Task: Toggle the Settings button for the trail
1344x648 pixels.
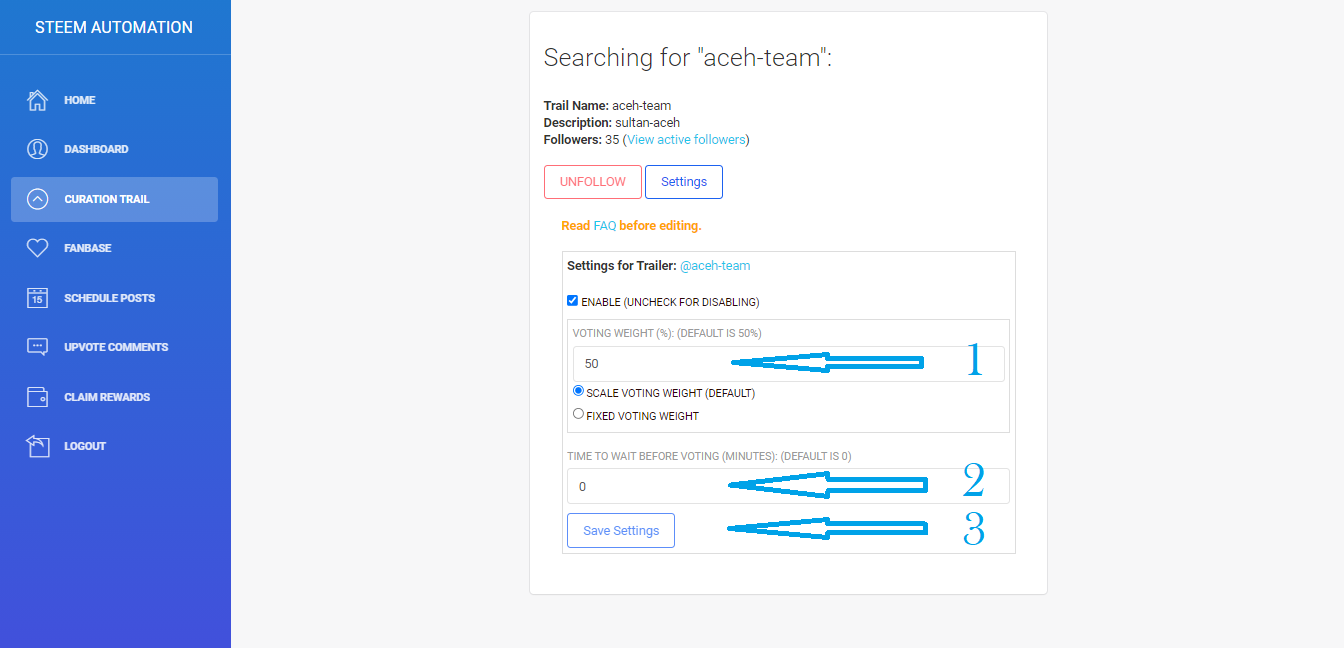Action: click(683, 182)
